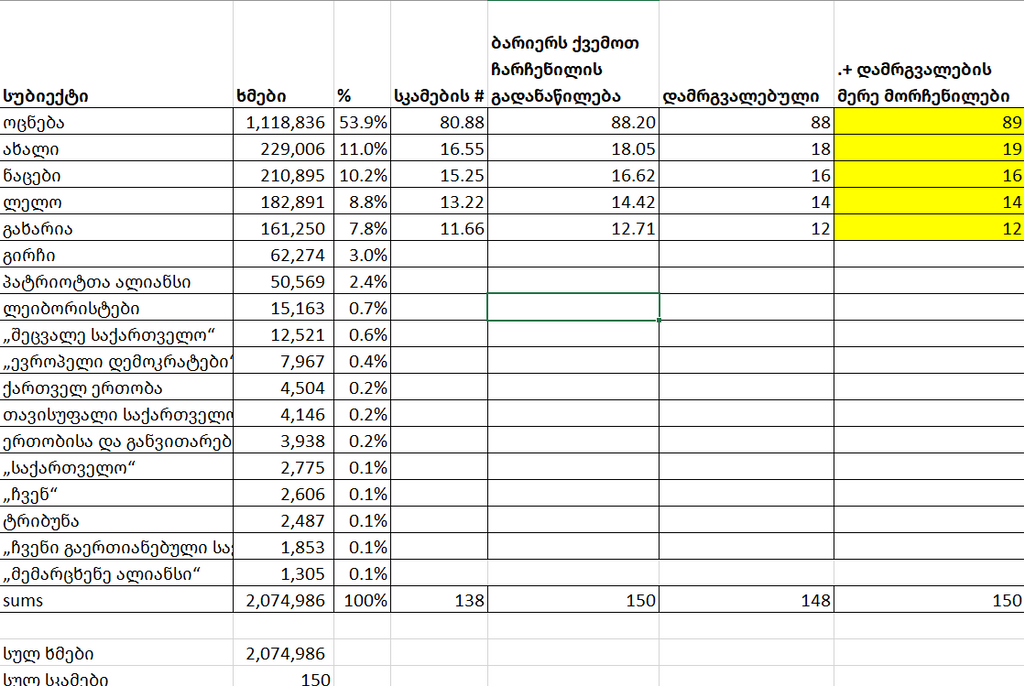Select the 'ახალი' row label
This screenshot has height=686, width=1024.
tap(116, 149)
